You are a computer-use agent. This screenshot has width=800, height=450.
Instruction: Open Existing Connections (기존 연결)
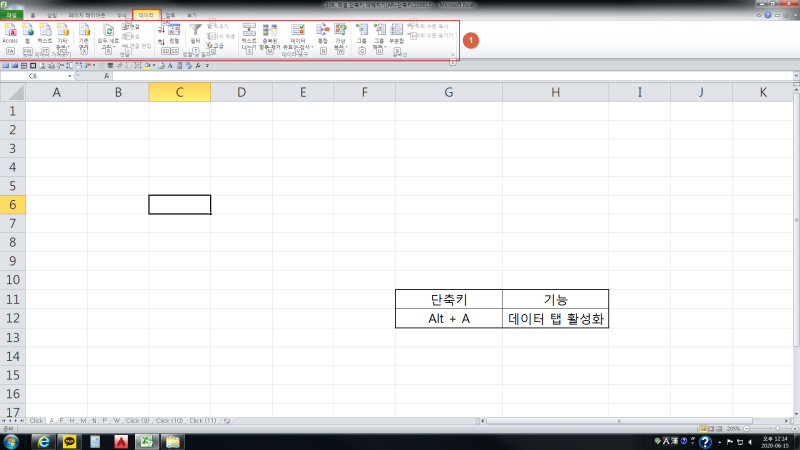(84, 35)
